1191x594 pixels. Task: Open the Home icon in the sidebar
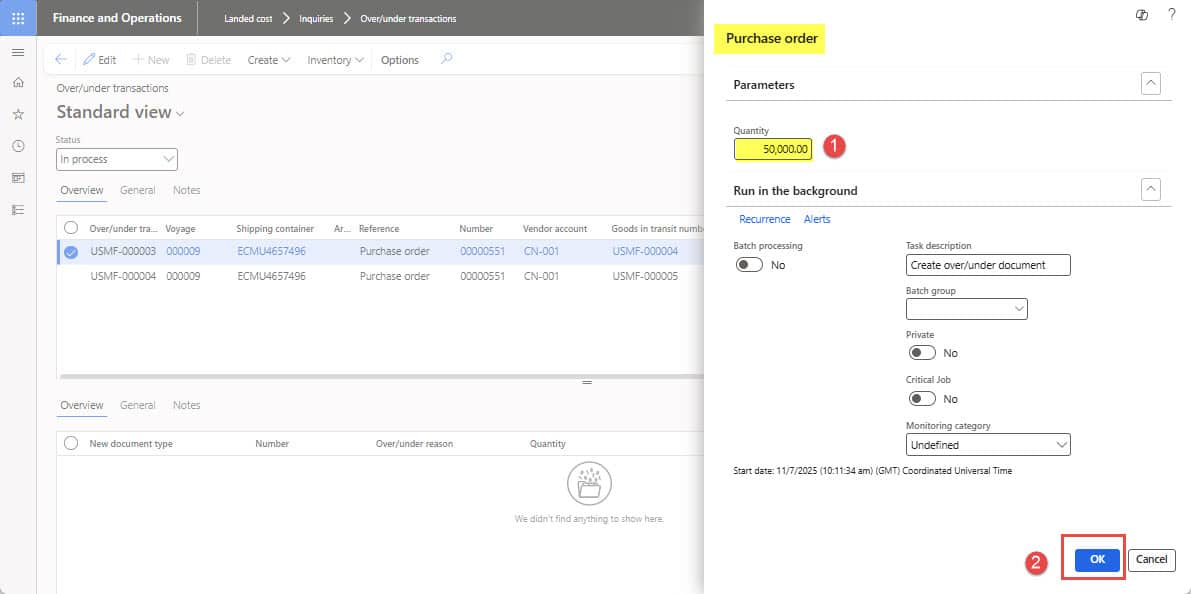[x=17, y=83]
